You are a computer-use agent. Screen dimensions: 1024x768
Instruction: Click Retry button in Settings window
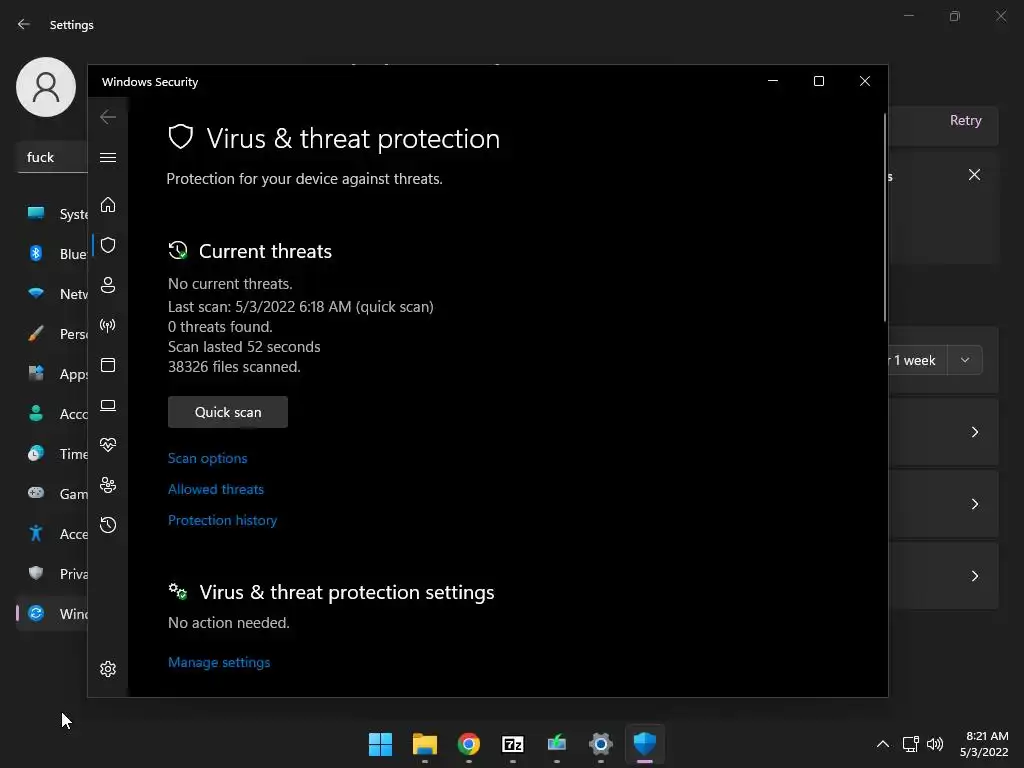point(965,121)
